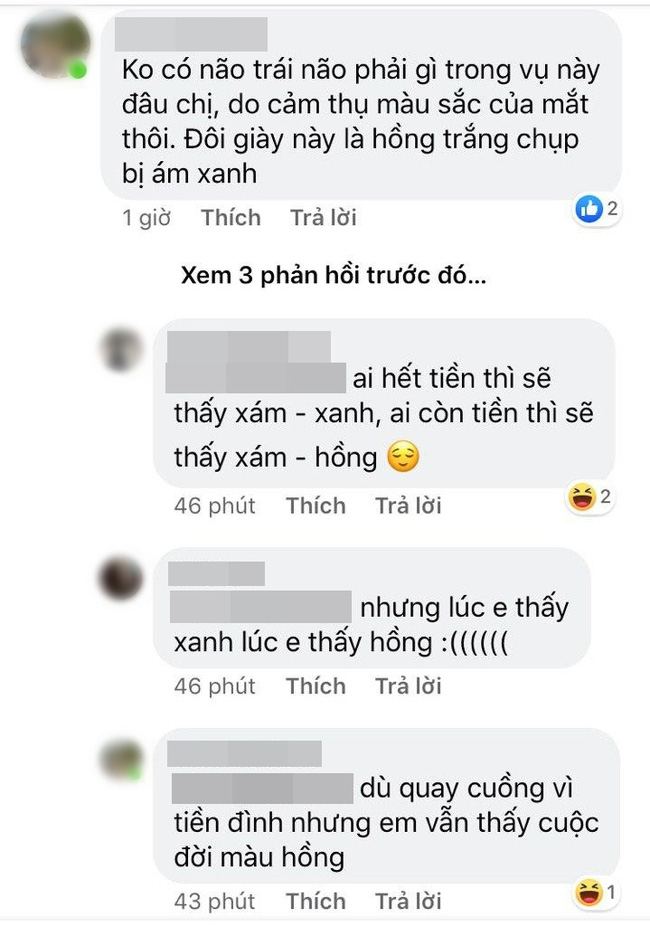Viewport: 650px width, 926px height.
Task: Reply to 'nhưng lúc e thấy xanh' comment
Action: pyautogui.click(x=409, y=686)
